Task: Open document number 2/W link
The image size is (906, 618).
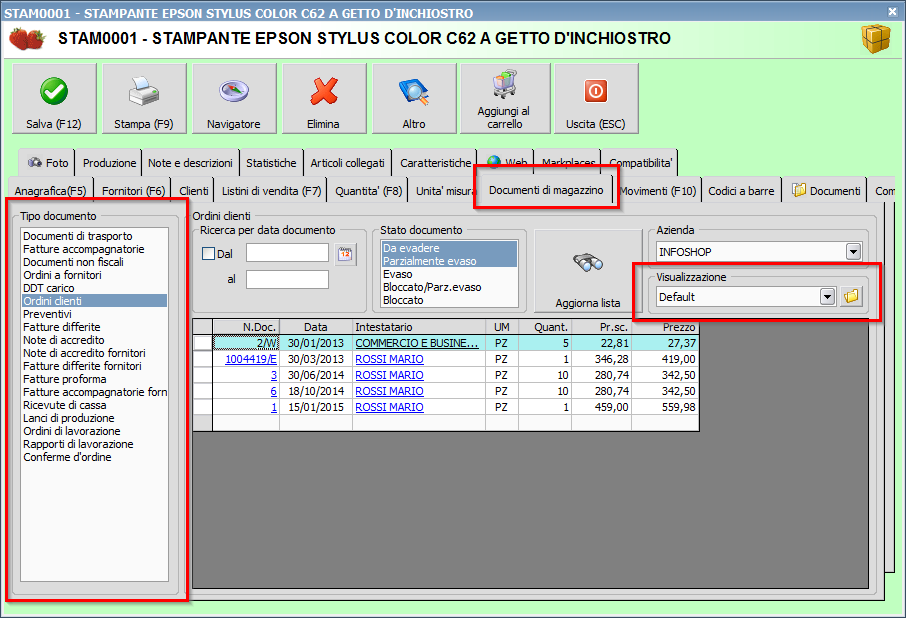Action: pos(267,343)
